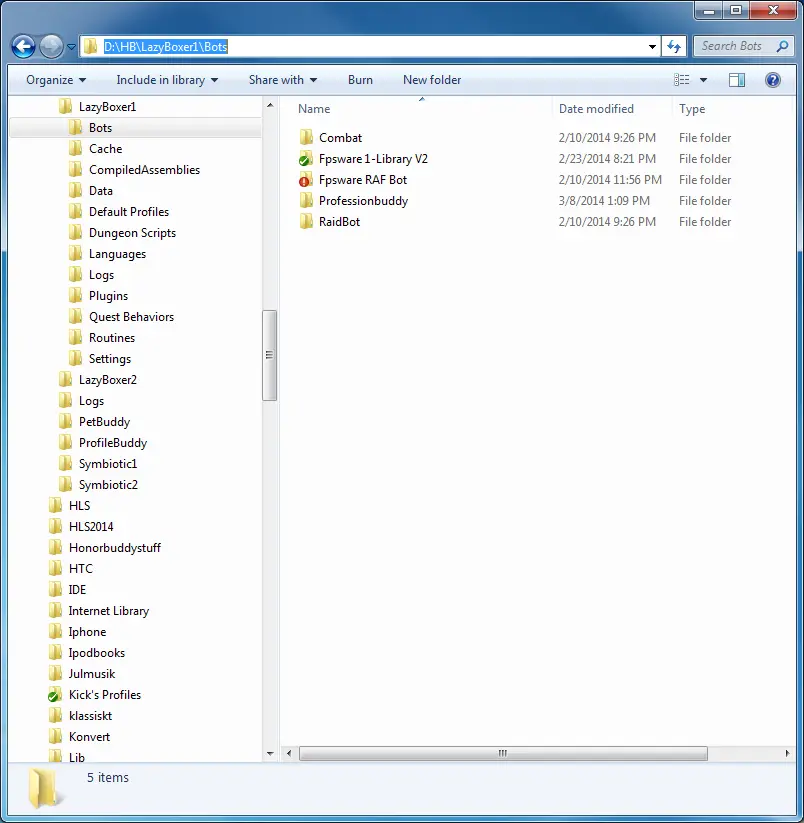Click the Fpsware RAF Bot folder icon
This screenshot has height=823, width=804.
pos(305,180)
